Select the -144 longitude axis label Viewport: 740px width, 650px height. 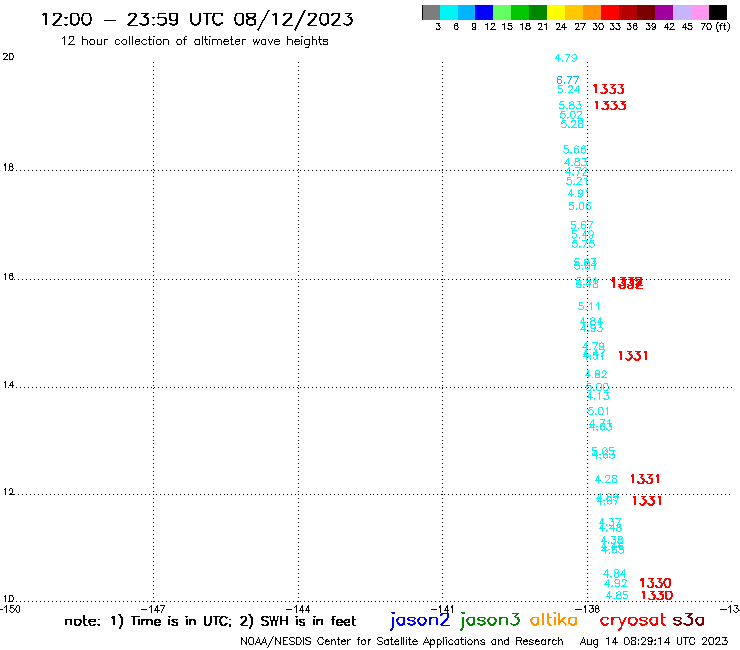298,609
